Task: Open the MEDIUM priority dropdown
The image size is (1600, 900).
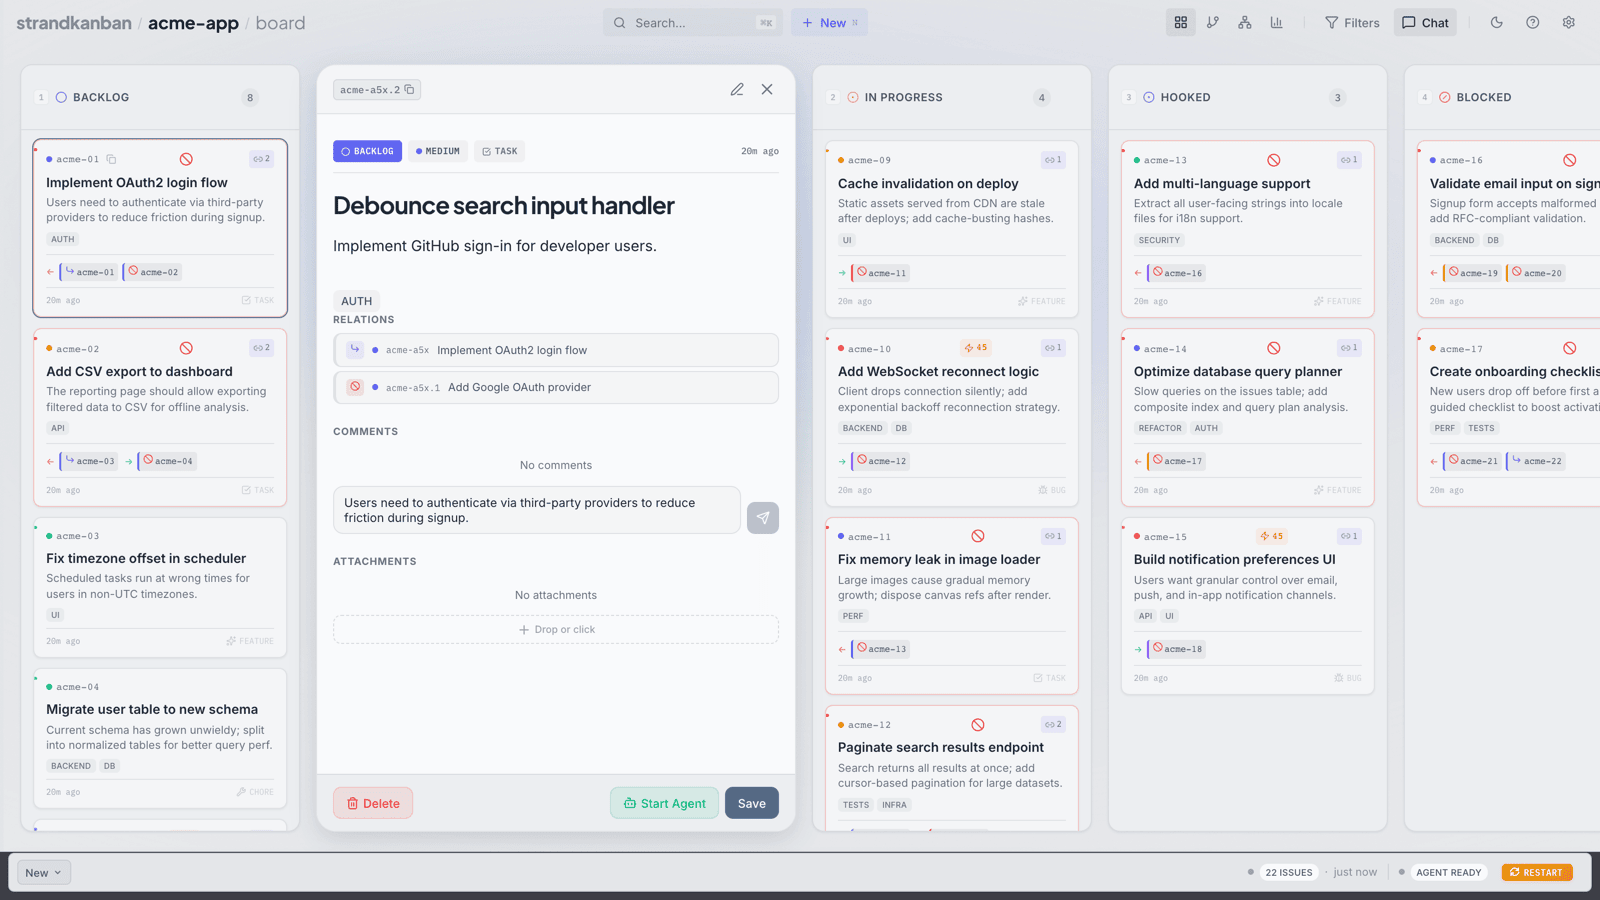Action: (438, 151)
